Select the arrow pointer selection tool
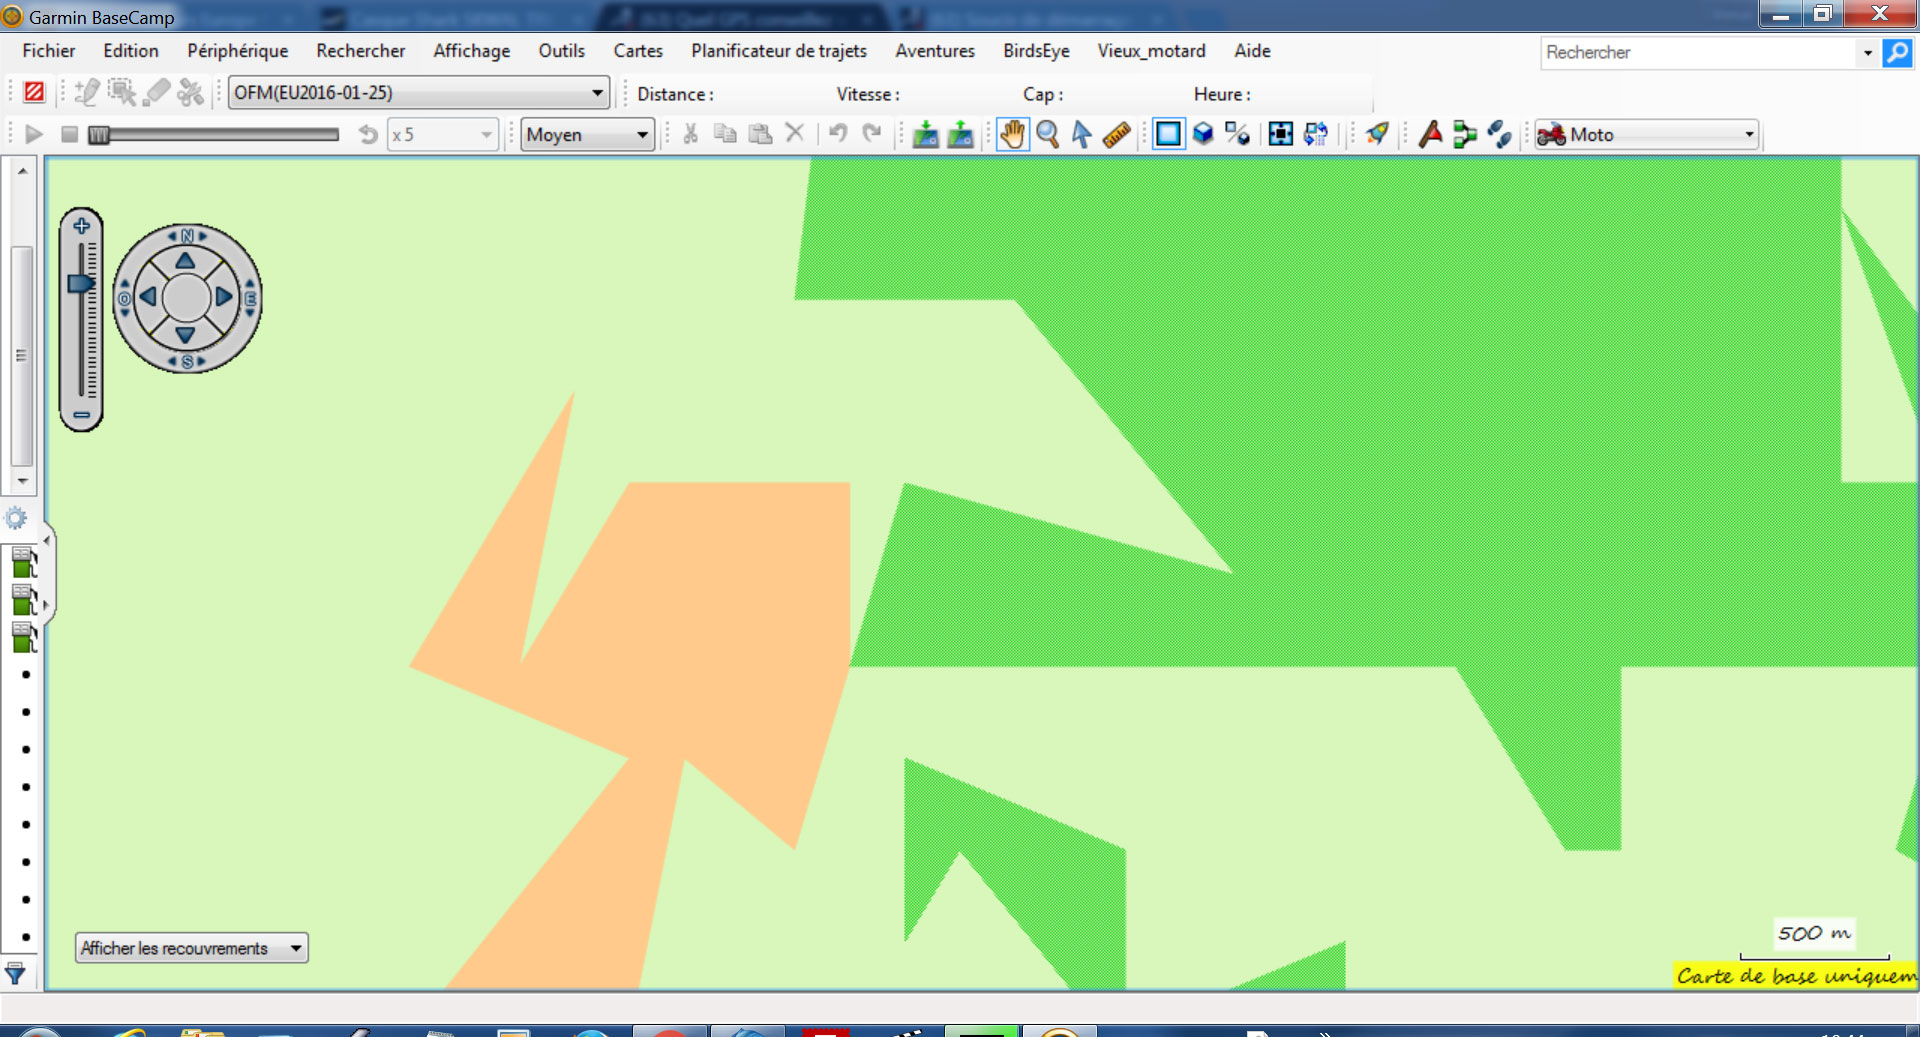This screenshot has width=1920, height=1037. point(1081,134)
